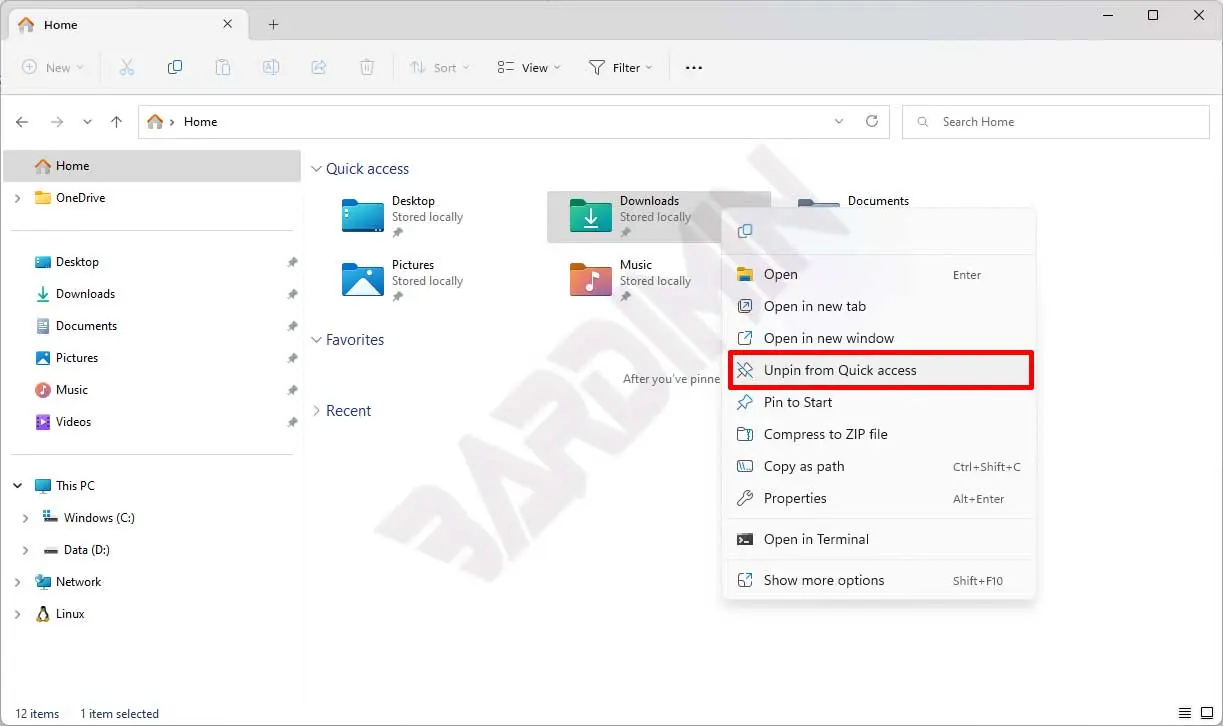Click the Cut scissors icon in toolbar
The width and height of the screenshot is (1223, 726).
[127, 68]
